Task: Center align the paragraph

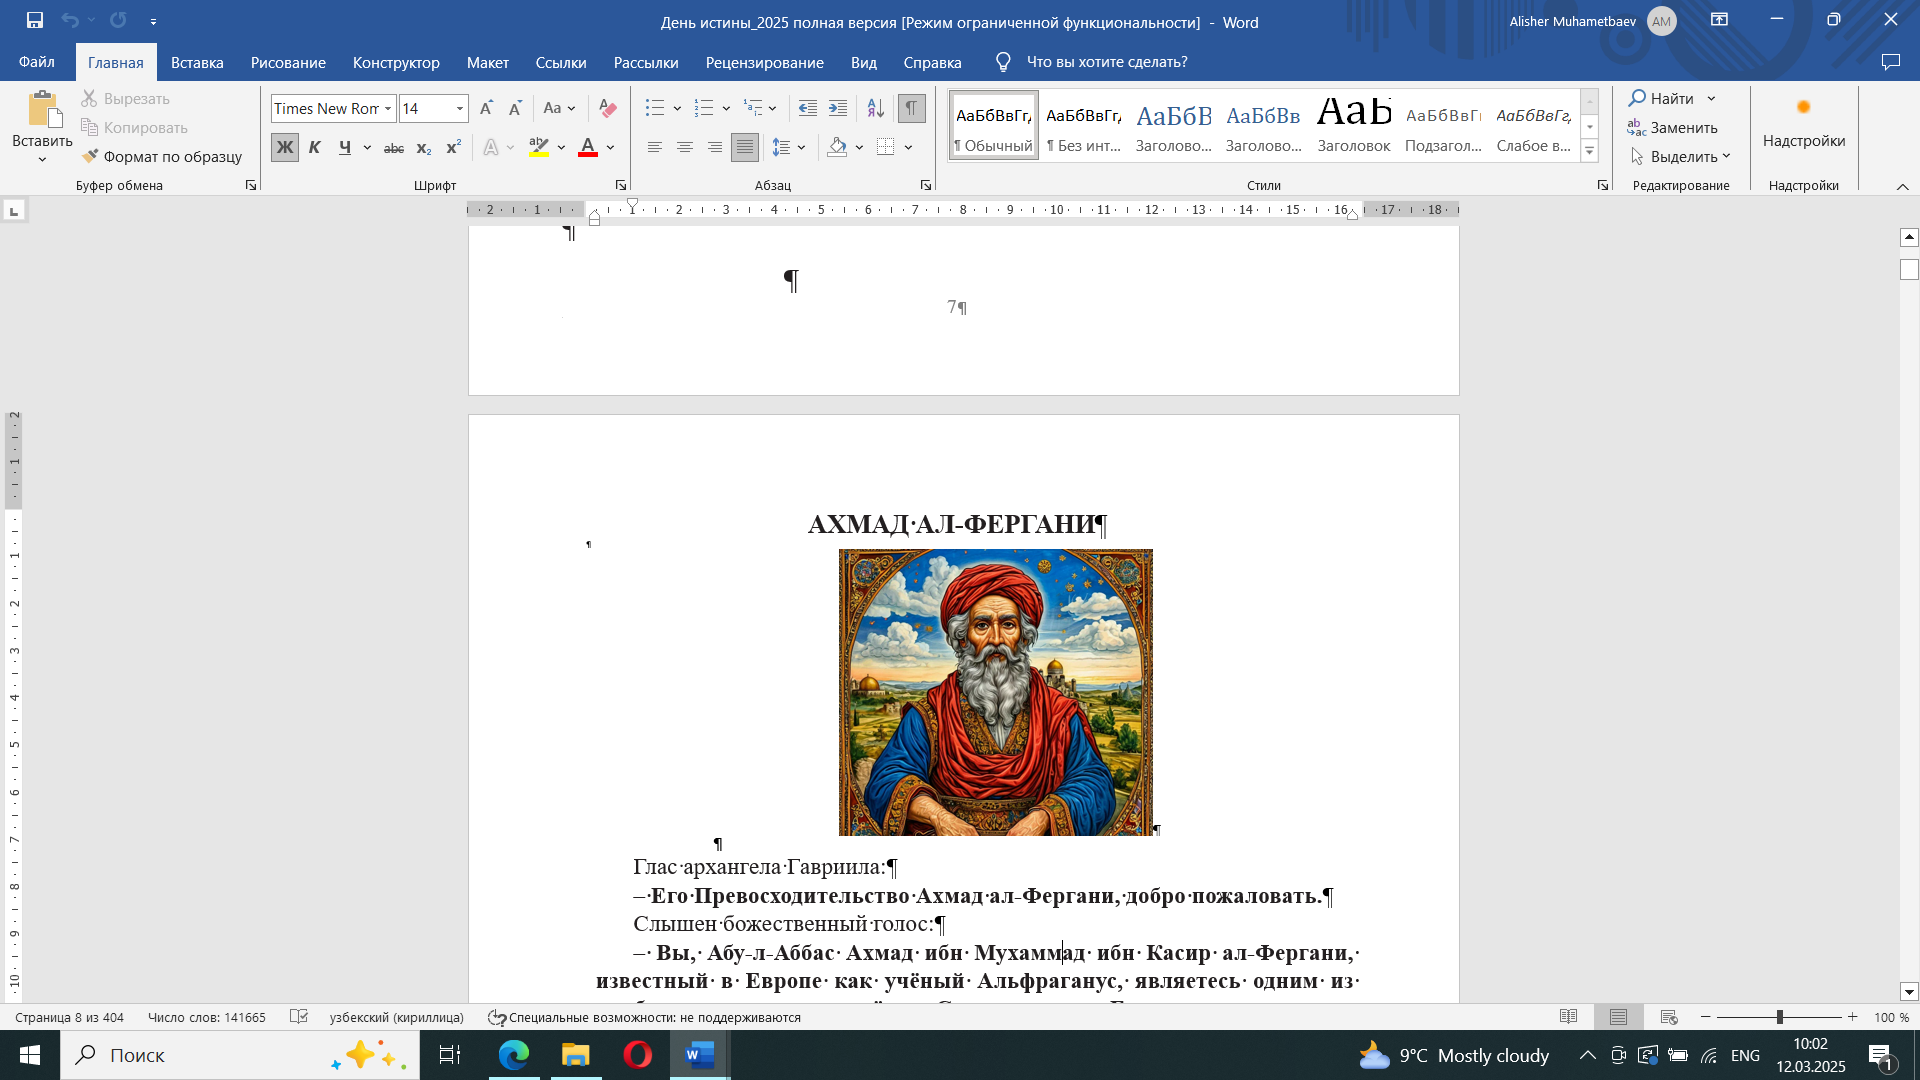Action: [685, 148]
